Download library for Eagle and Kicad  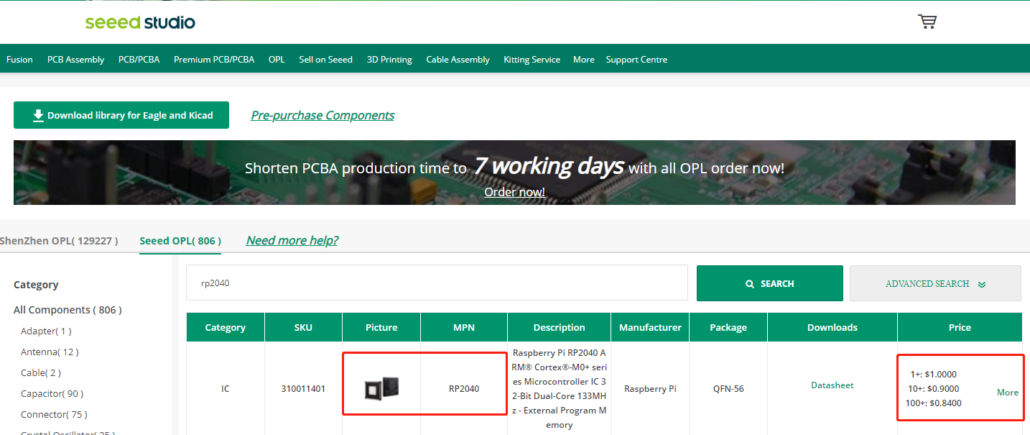(121, 115)
